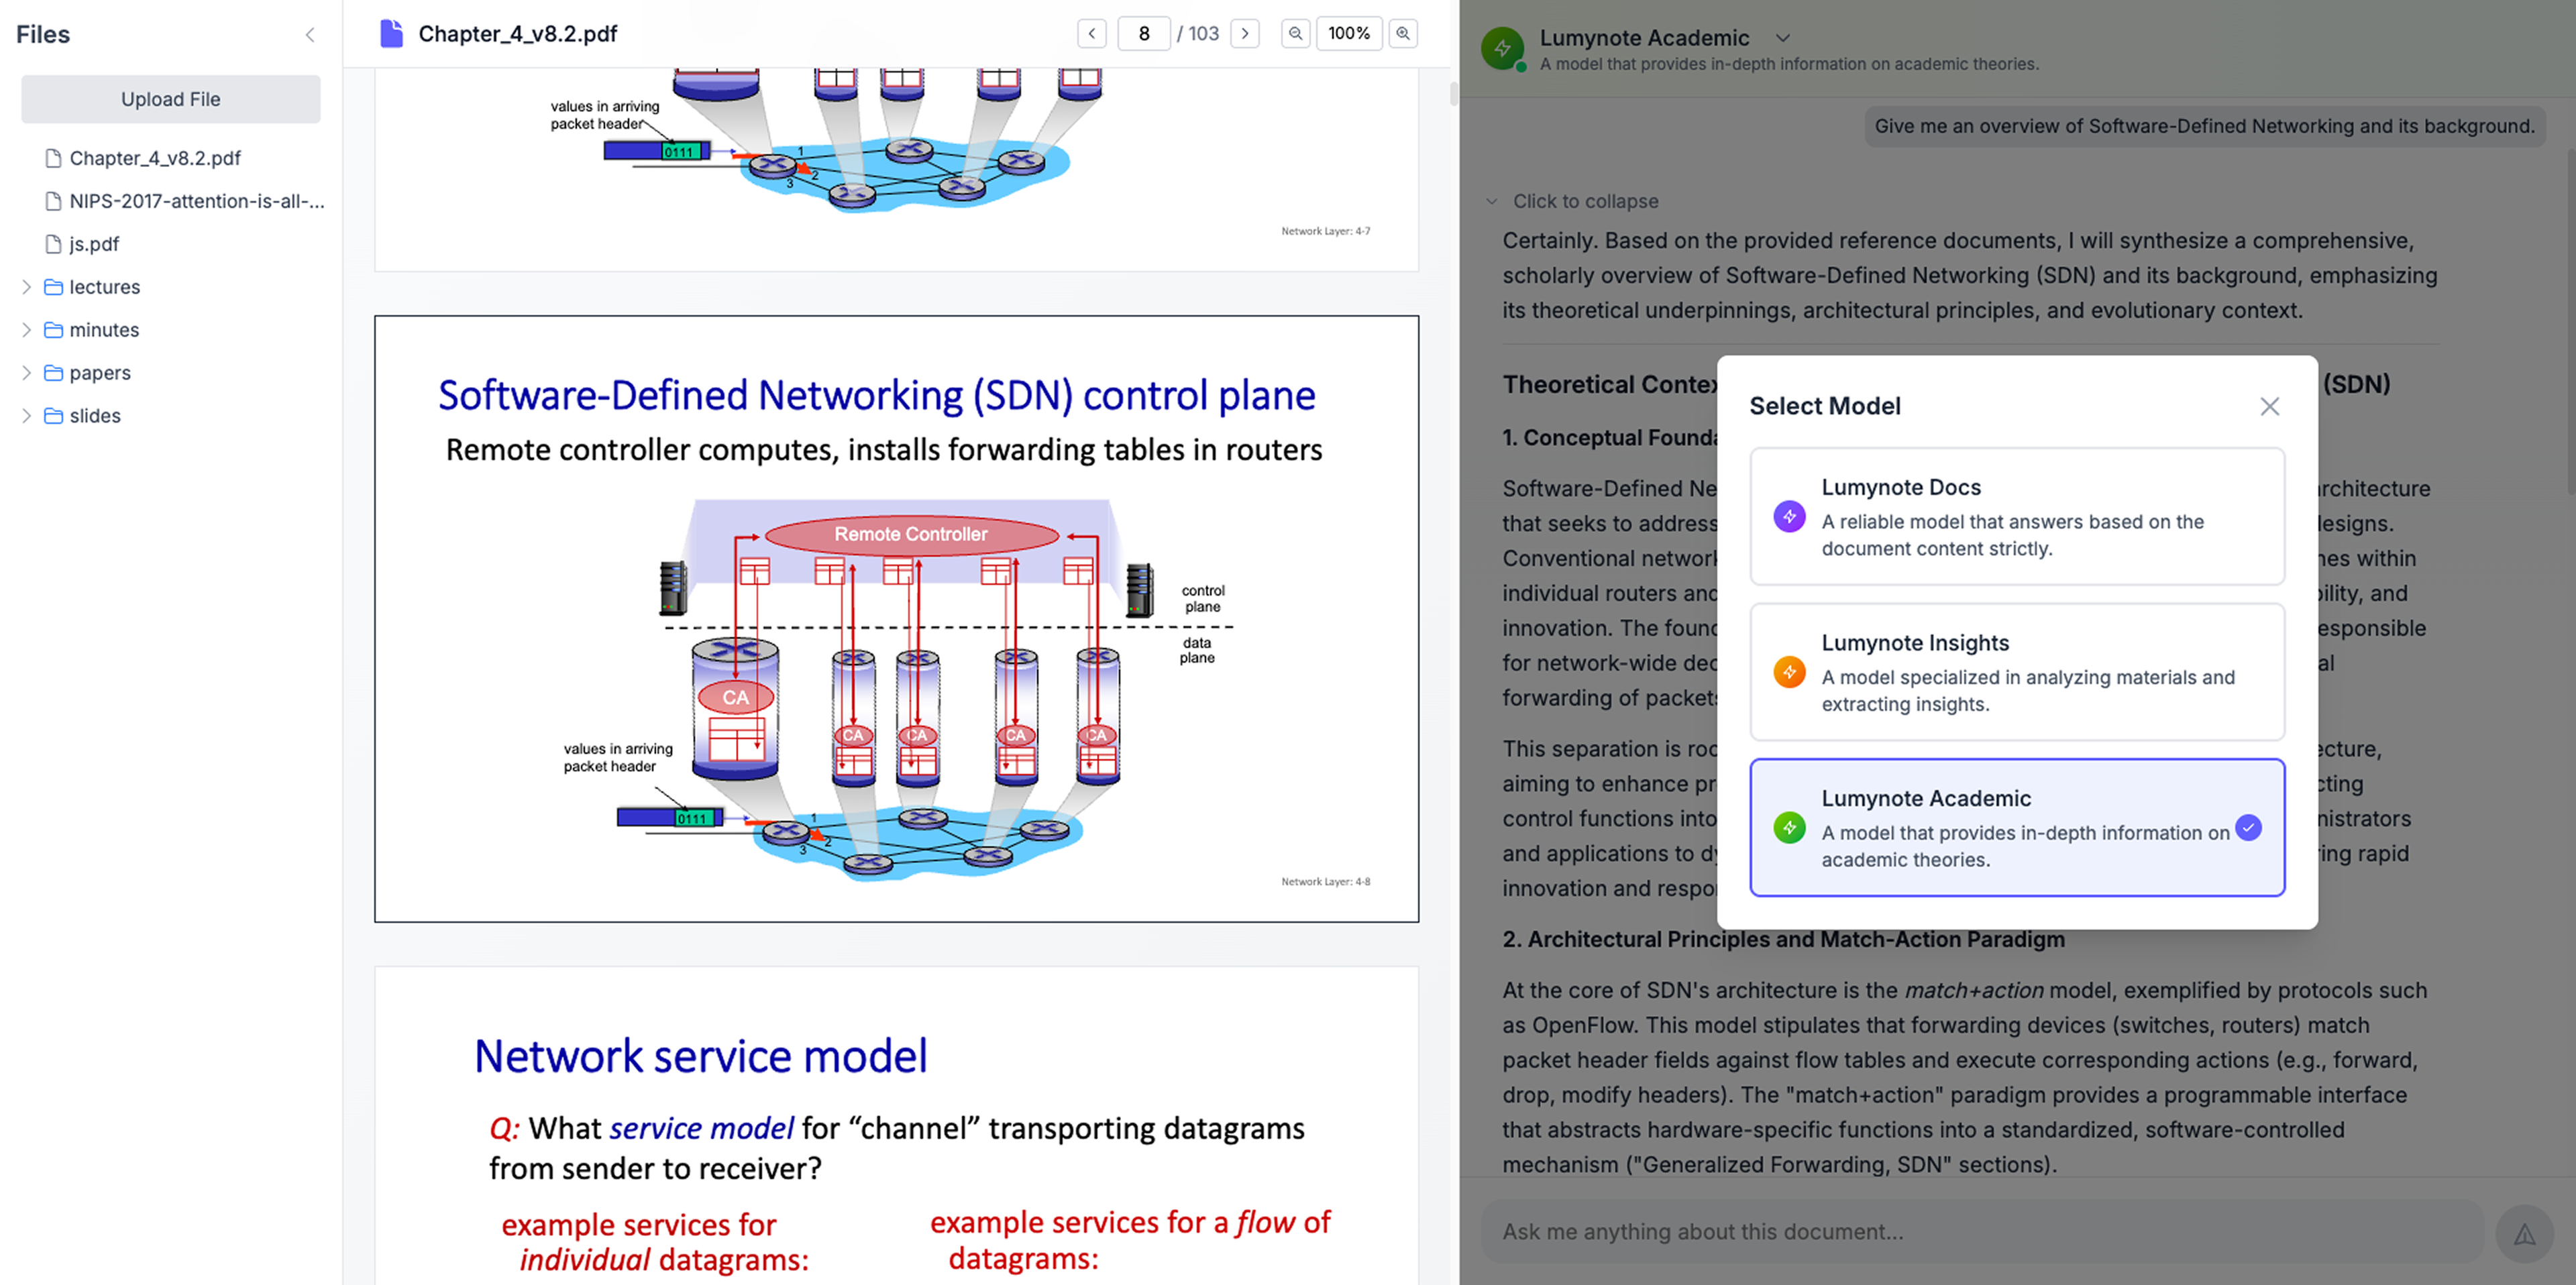Click the papers folder icon
This screenshot has height=1285, width=2576.
coord(54,373)
